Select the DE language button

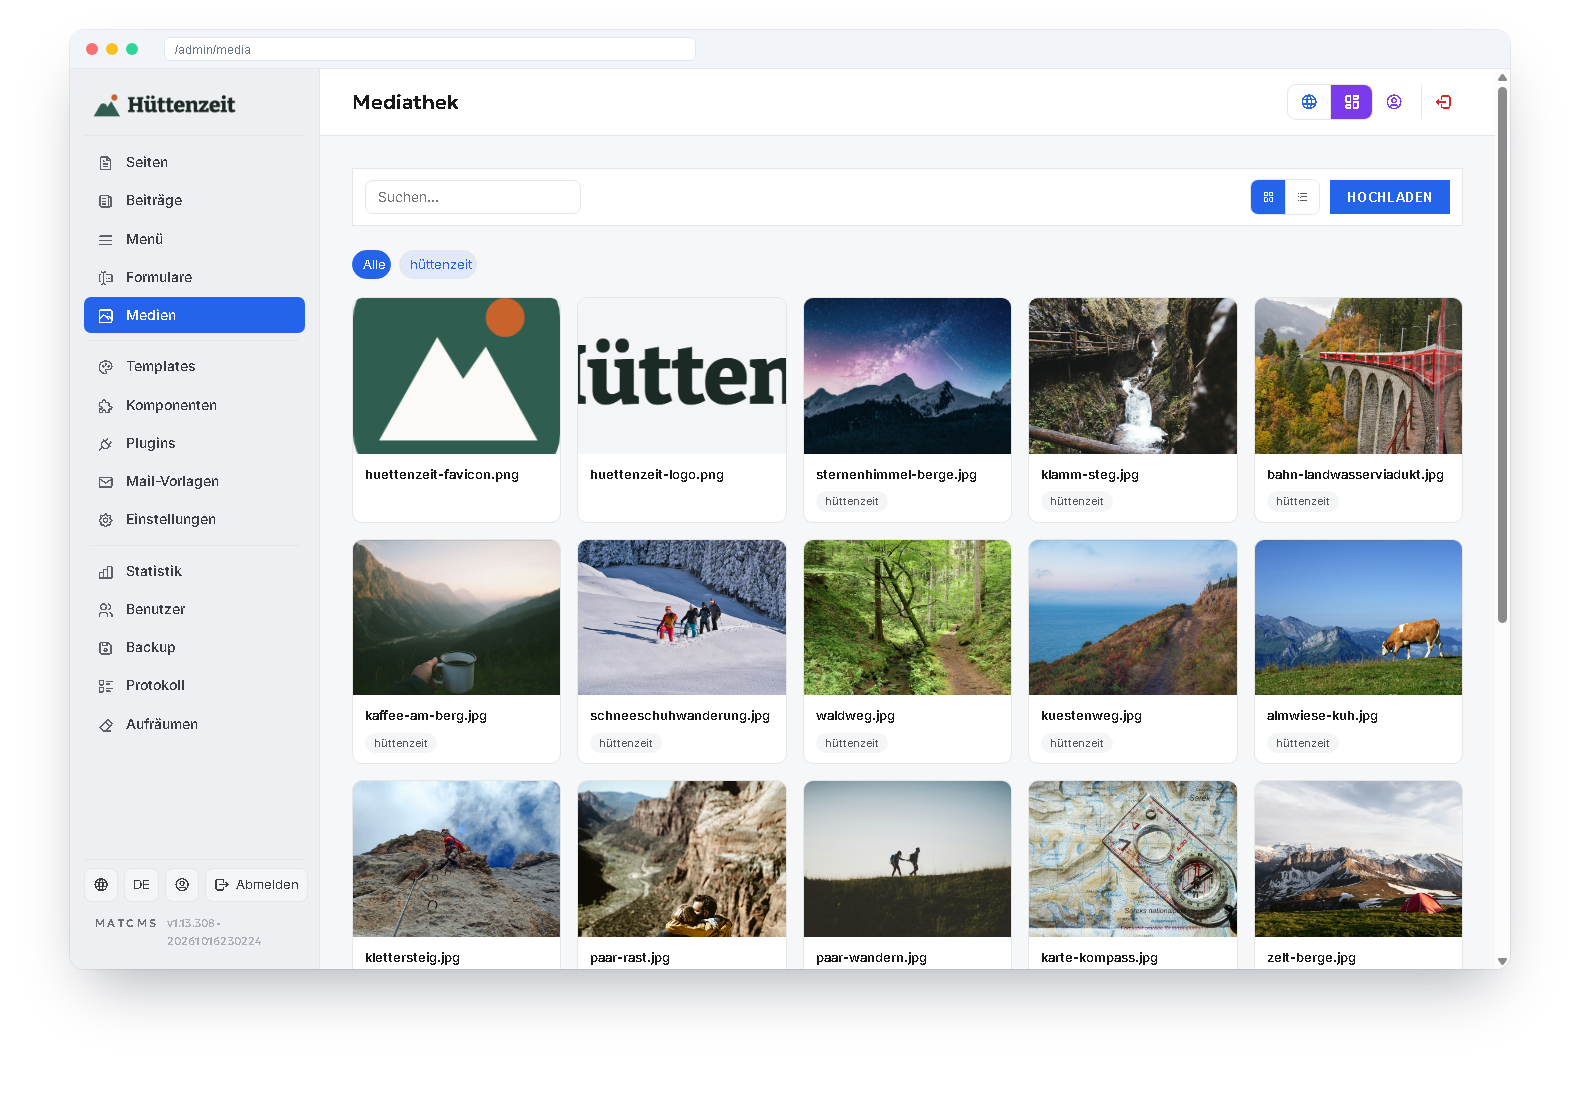(x=141, y=885)
